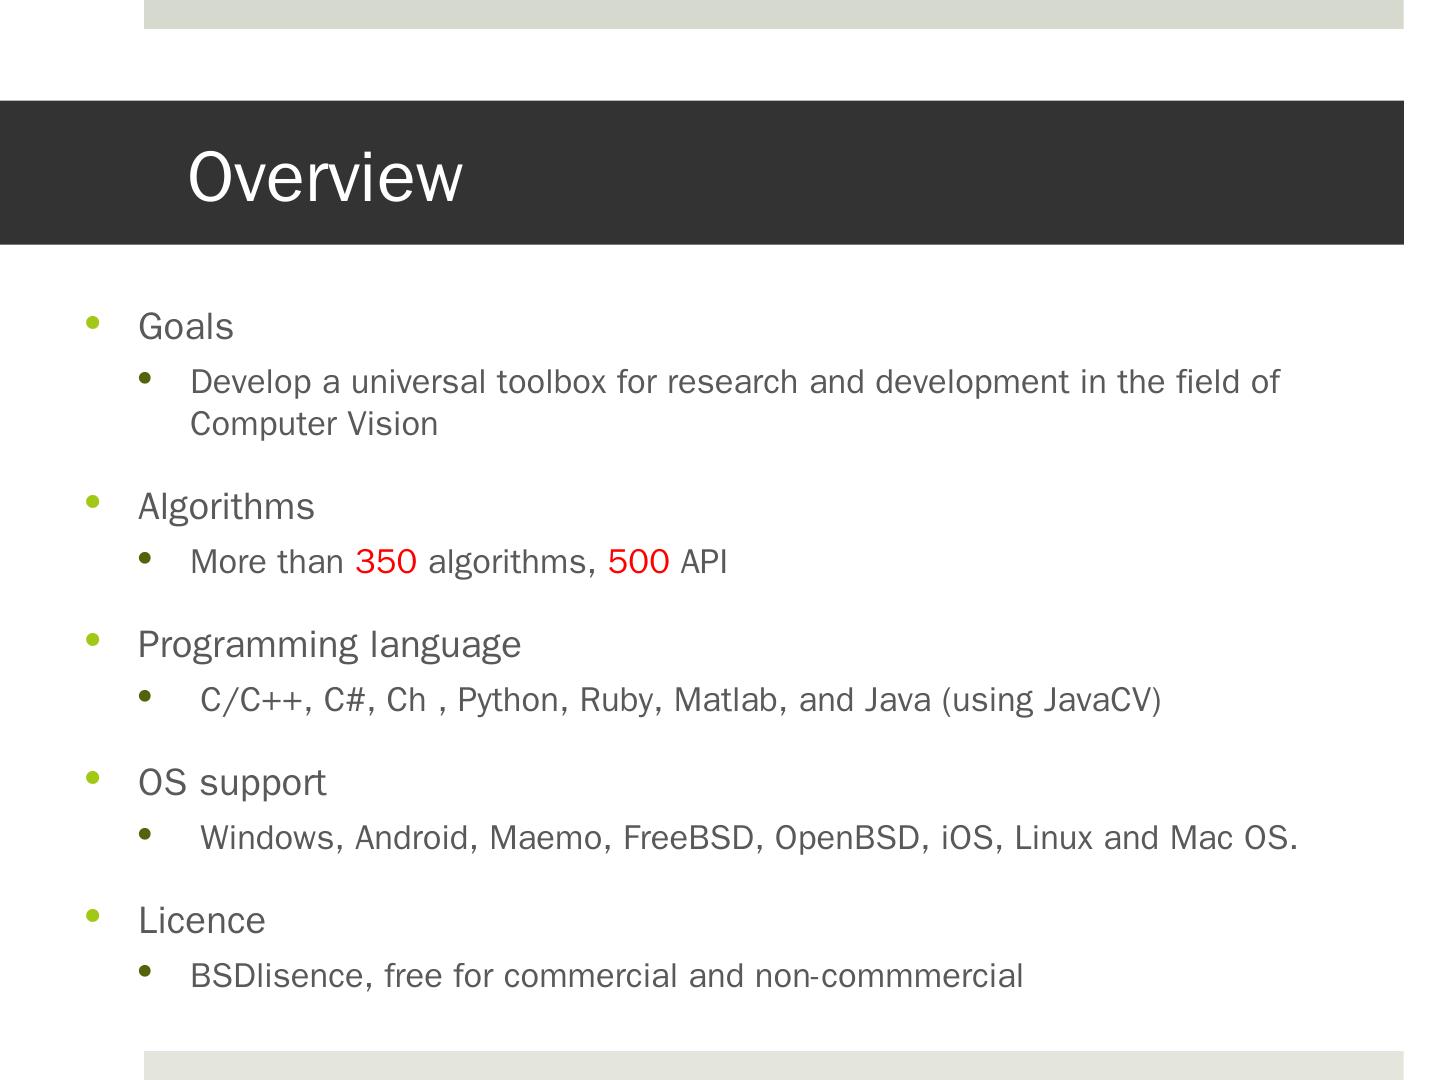
Task: Click the green bullet beside OS support
Action: pos(93,778)
